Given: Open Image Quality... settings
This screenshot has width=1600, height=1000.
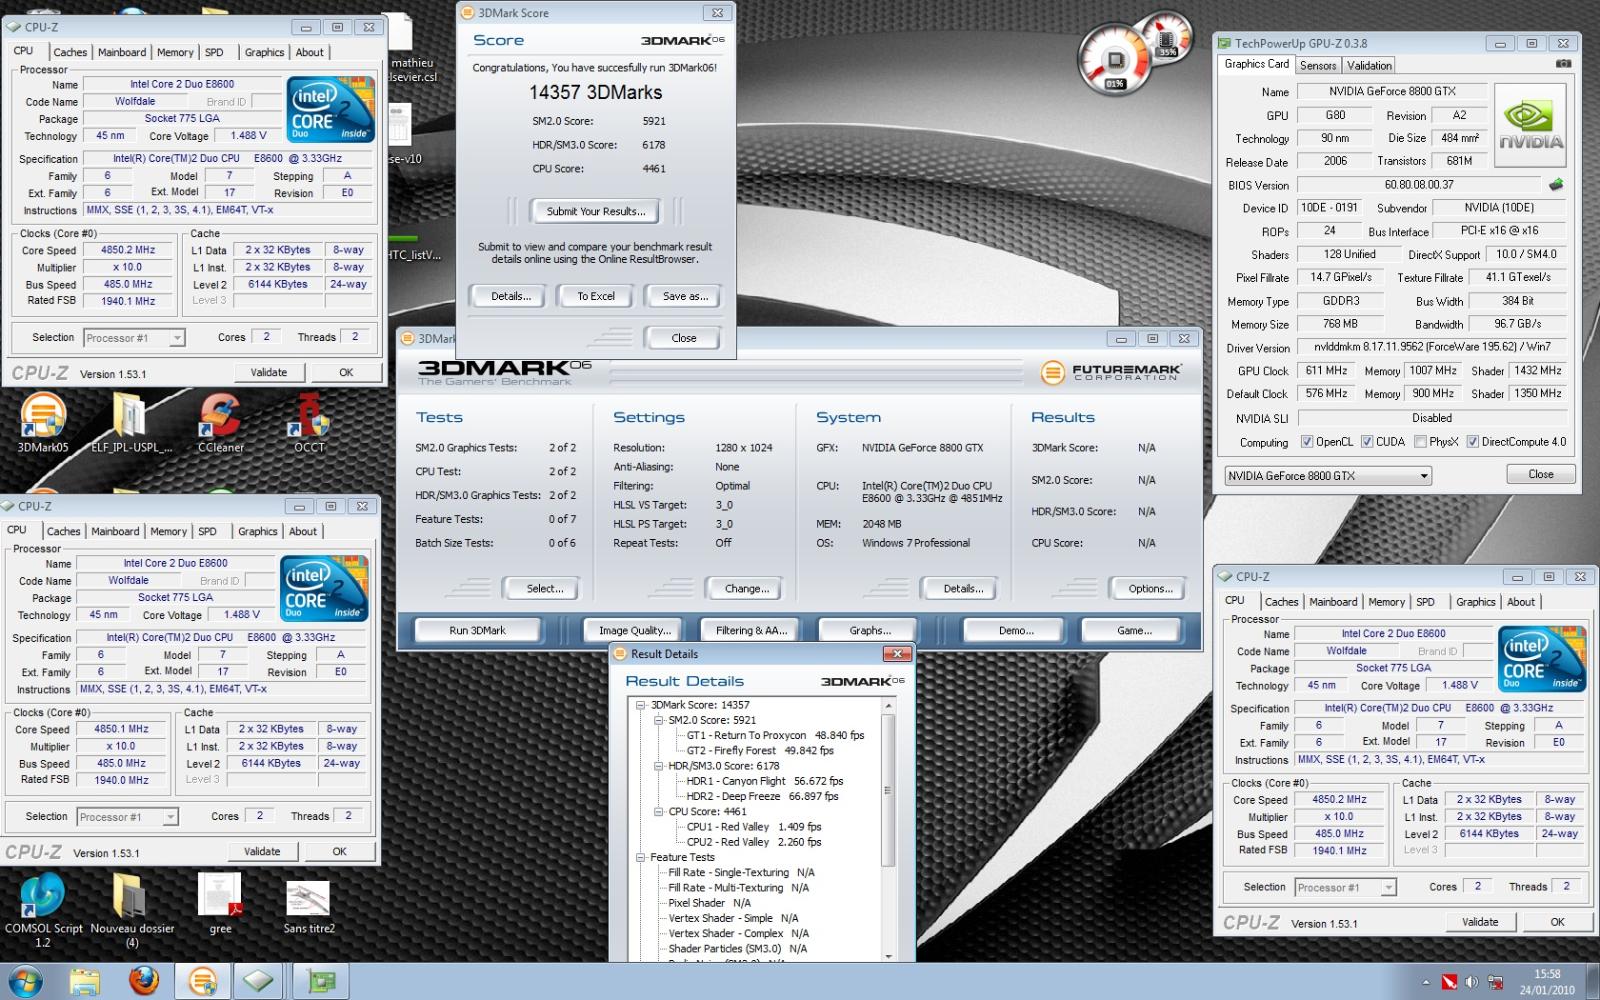Looking at the screenshot, I should (x=634, y=630).
